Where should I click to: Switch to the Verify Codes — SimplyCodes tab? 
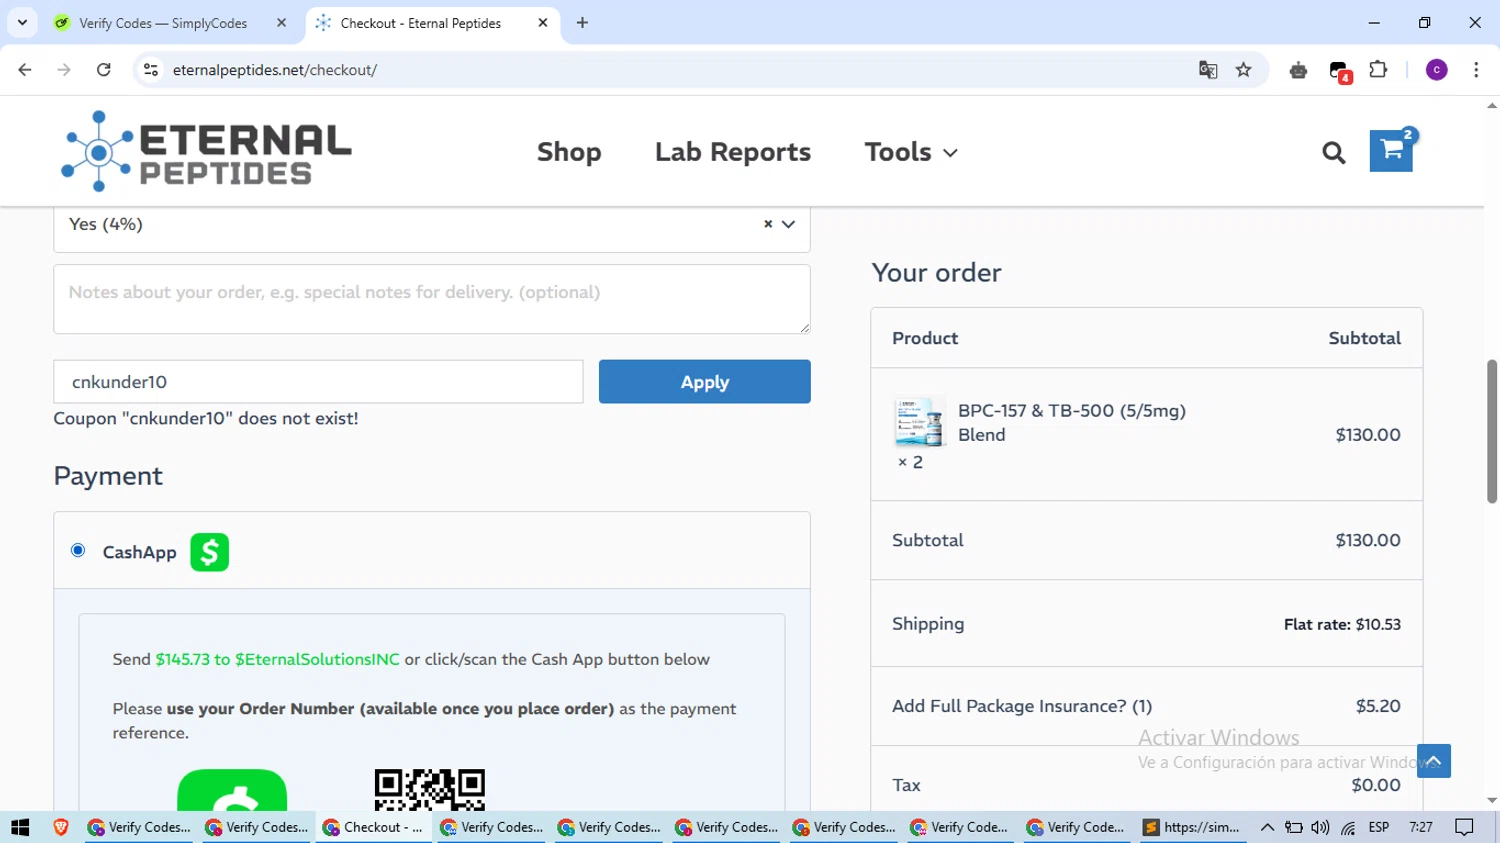click(161, 23)
